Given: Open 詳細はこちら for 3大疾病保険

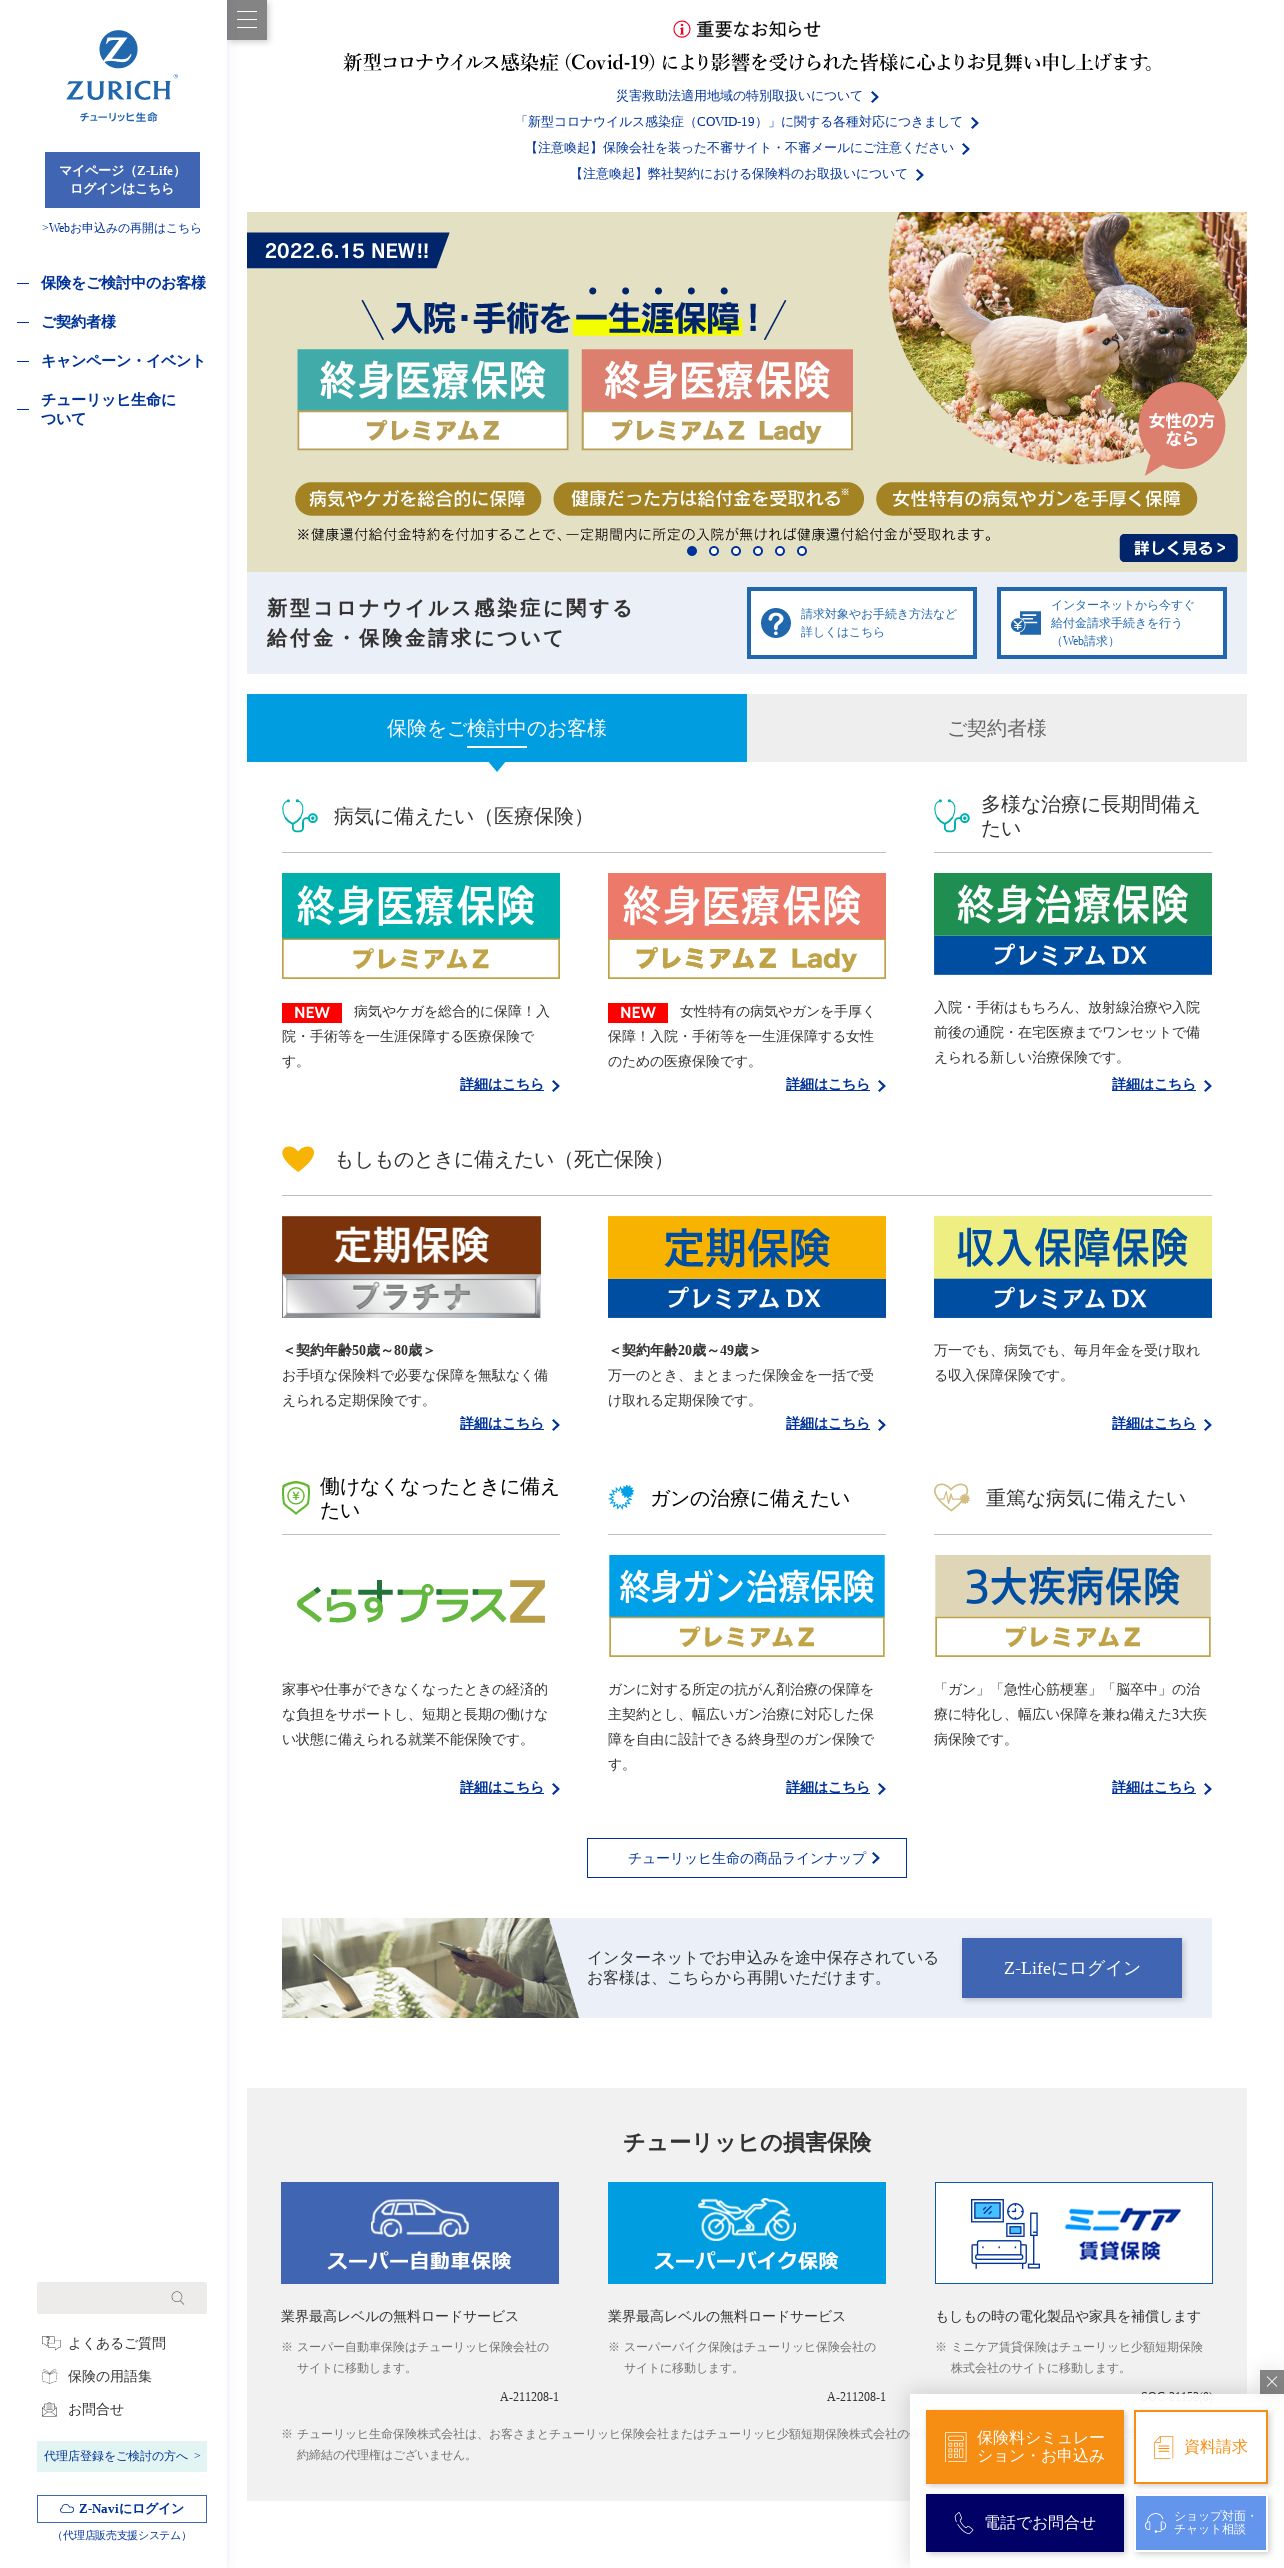Looking at the screenshot, I should pyautogui.click(x=1161, y=1787).
